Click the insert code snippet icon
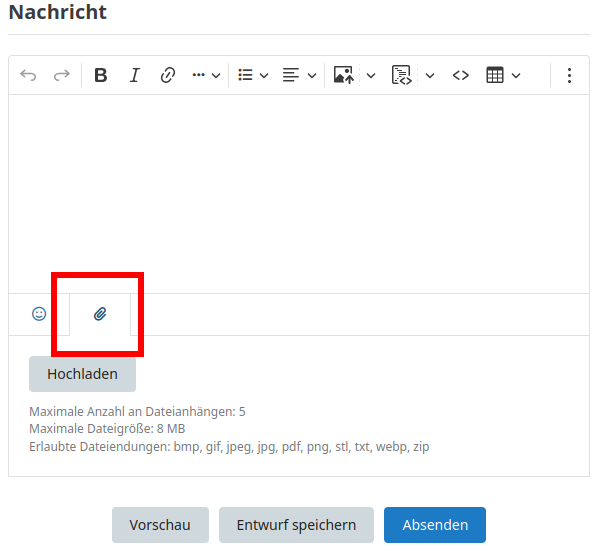Viewport: 600px width, 551px height. [402, 75]
